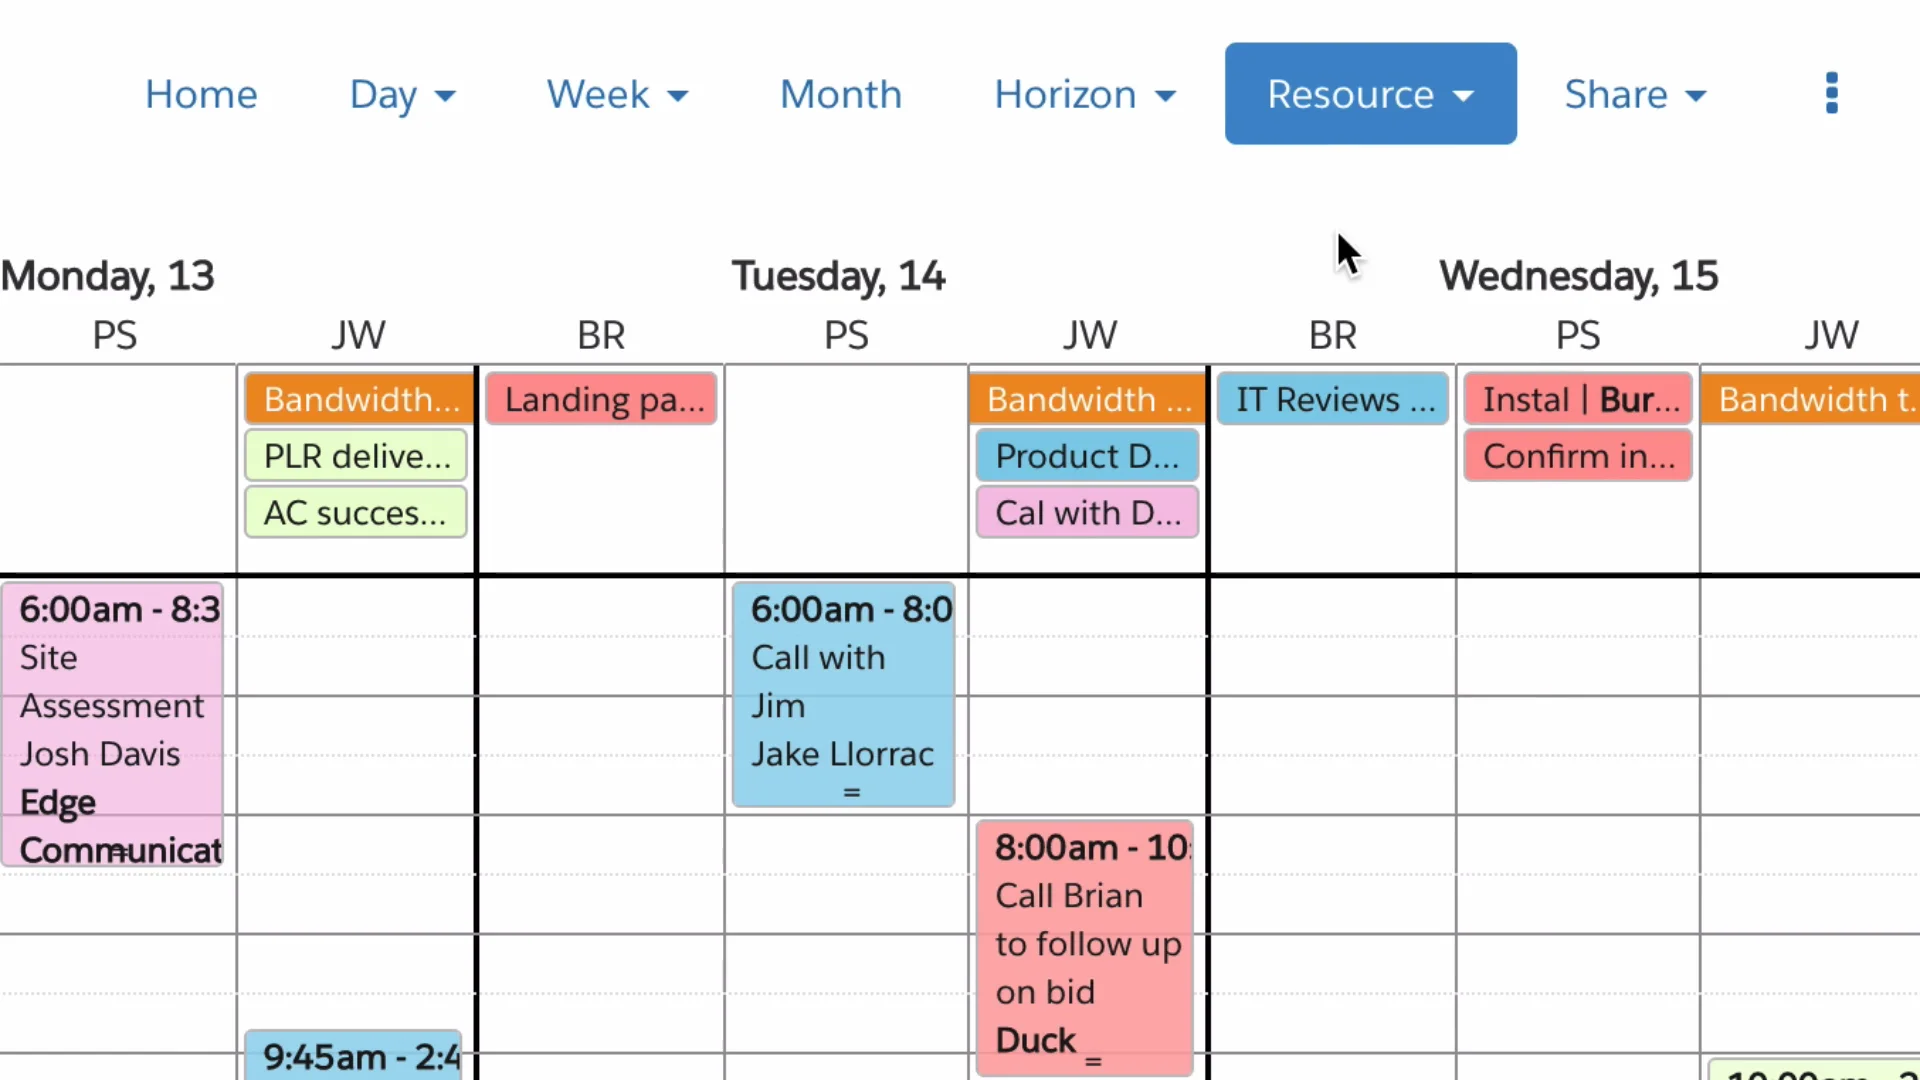Click the IT Reviews all-day event
Viewport: 1920px width, 1080px height.
coord(1333,400)
